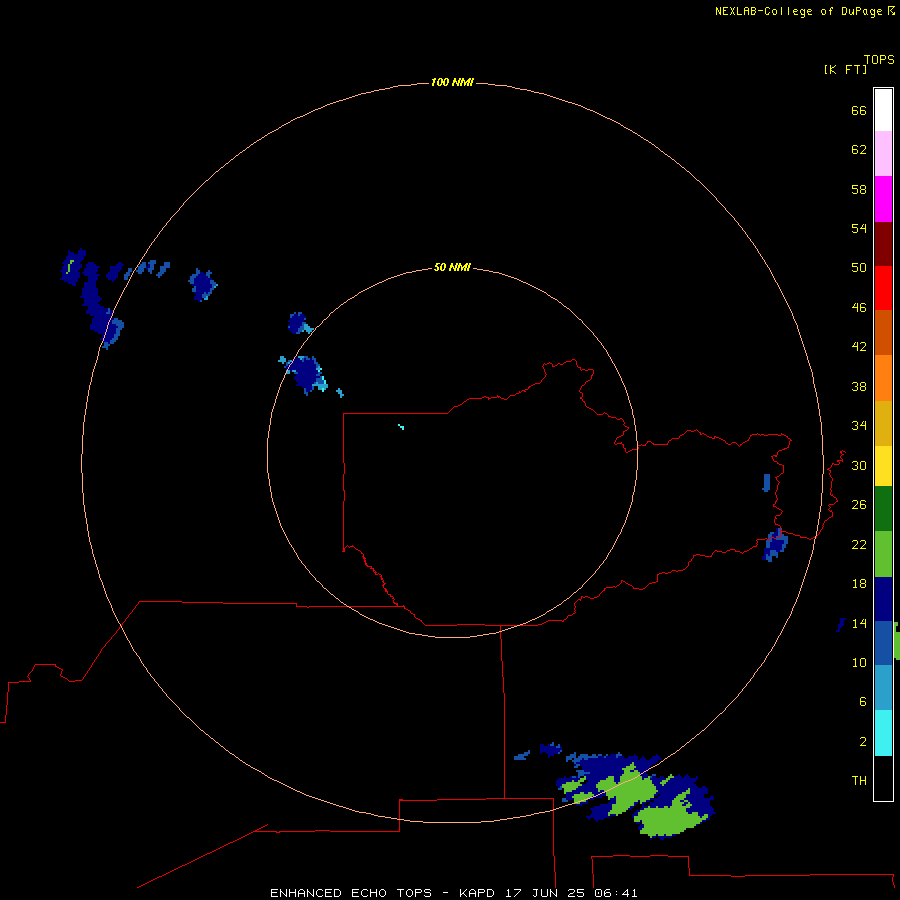
Task: Select the light pink legend swatch
Action: pos(883,153)
